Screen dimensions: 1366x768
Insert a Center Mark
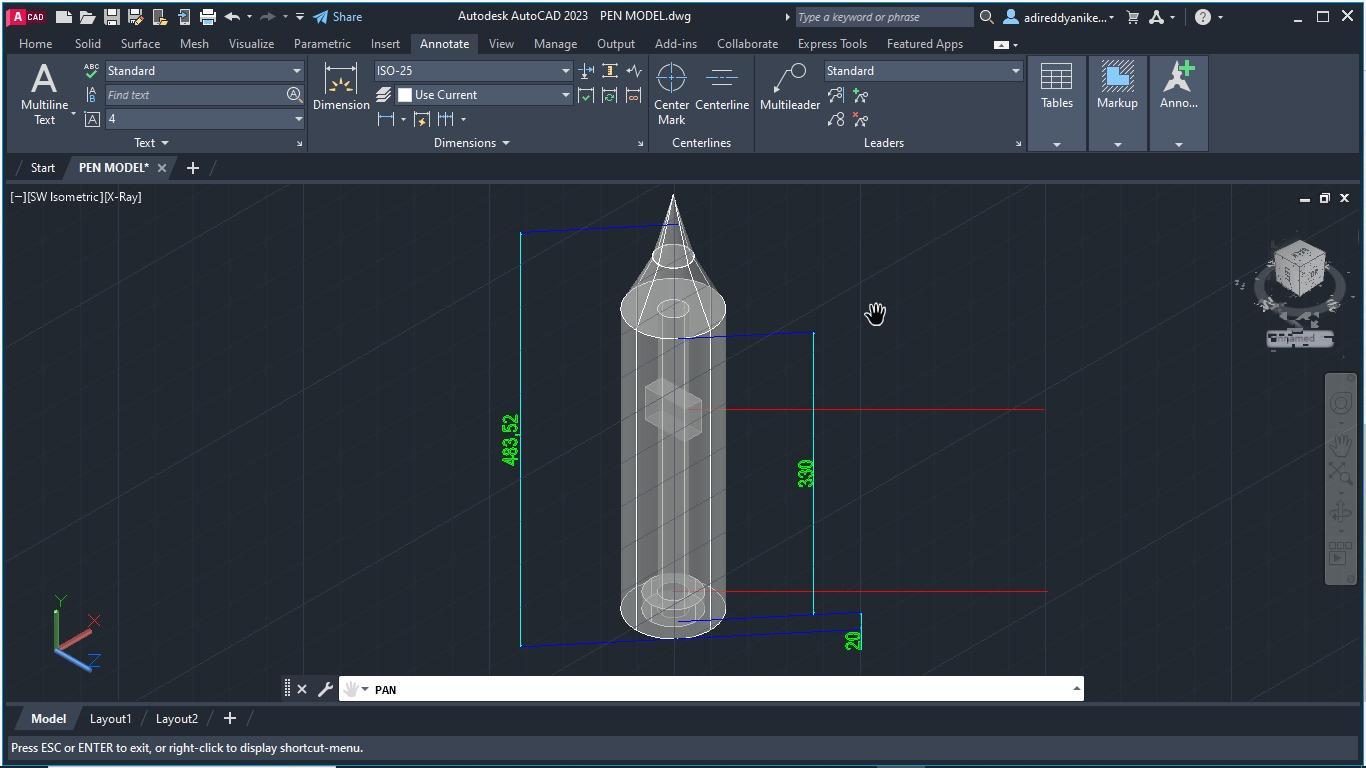[x=671, y=93]
